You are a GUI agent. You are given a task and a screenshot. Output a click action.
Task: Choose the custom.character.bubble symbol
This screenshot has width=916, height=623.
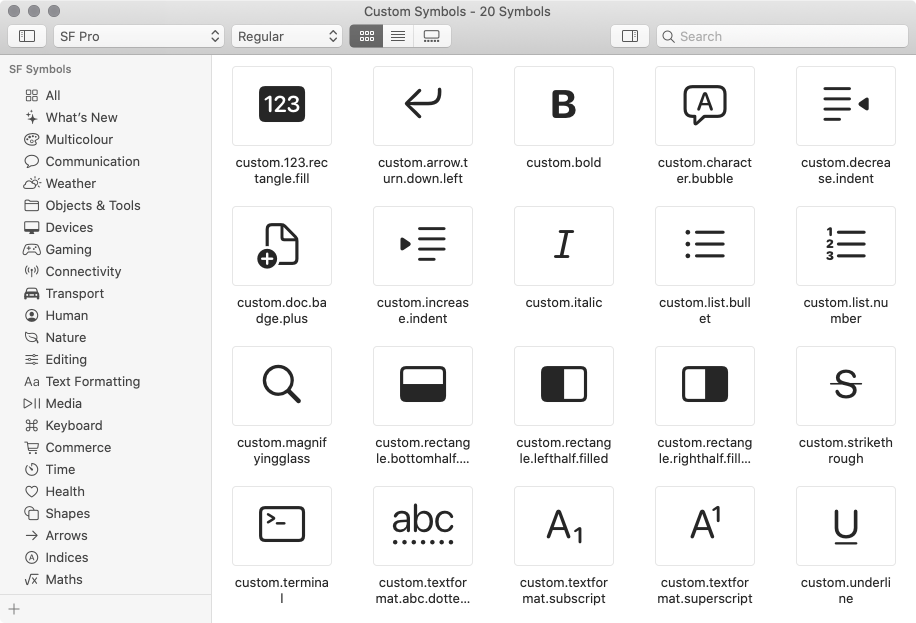pos(704,105)
